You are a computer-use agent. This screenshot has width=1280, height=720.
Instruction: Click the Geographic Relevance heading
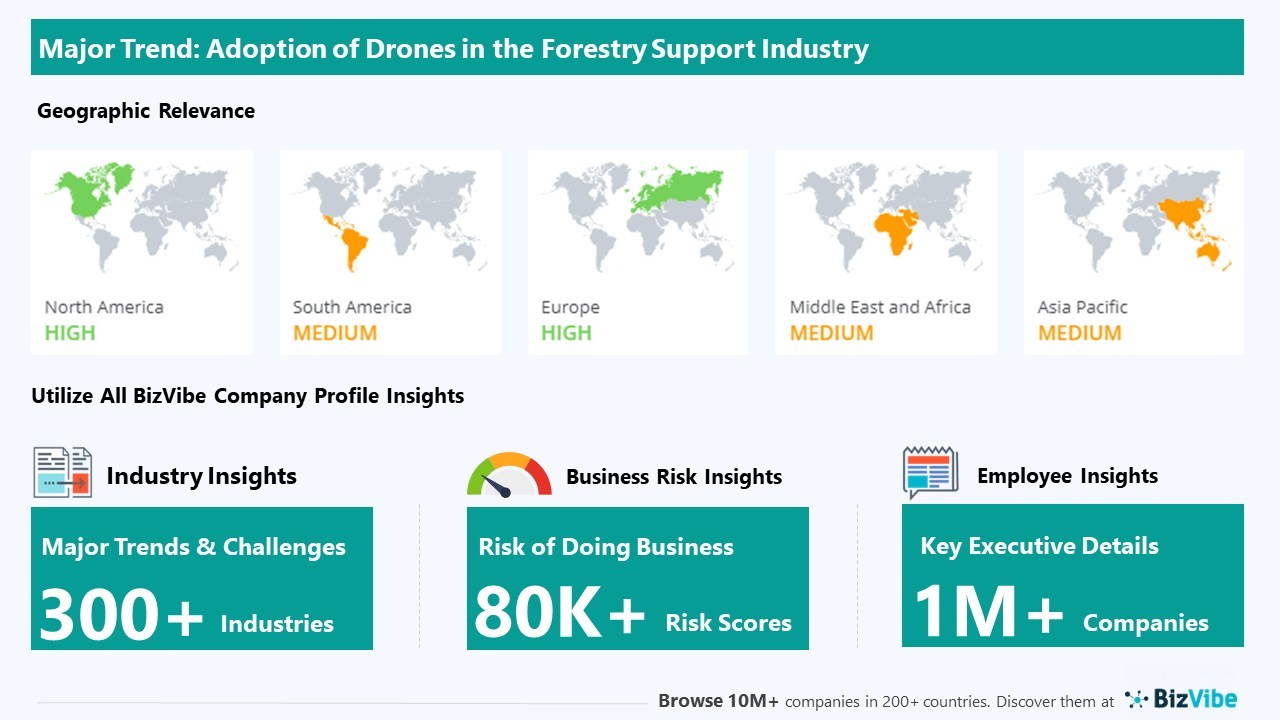(x=146, y=111)
